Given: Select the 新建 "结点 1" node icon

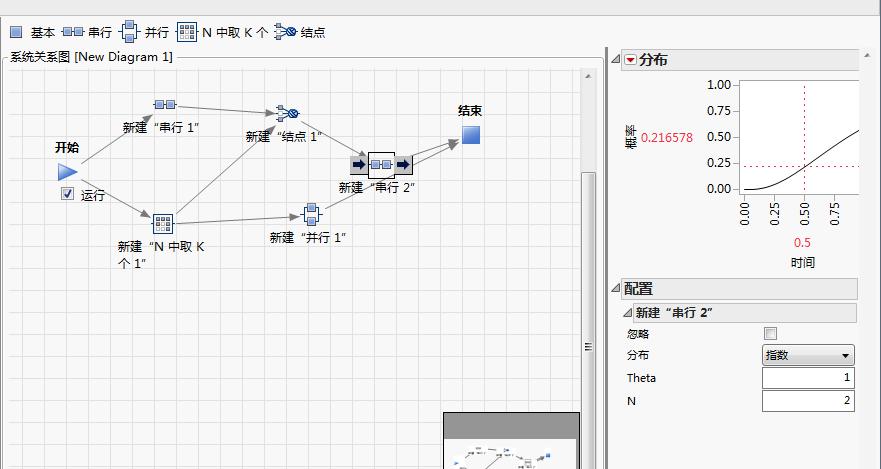Looking at the screenshot, I should 287,113.
